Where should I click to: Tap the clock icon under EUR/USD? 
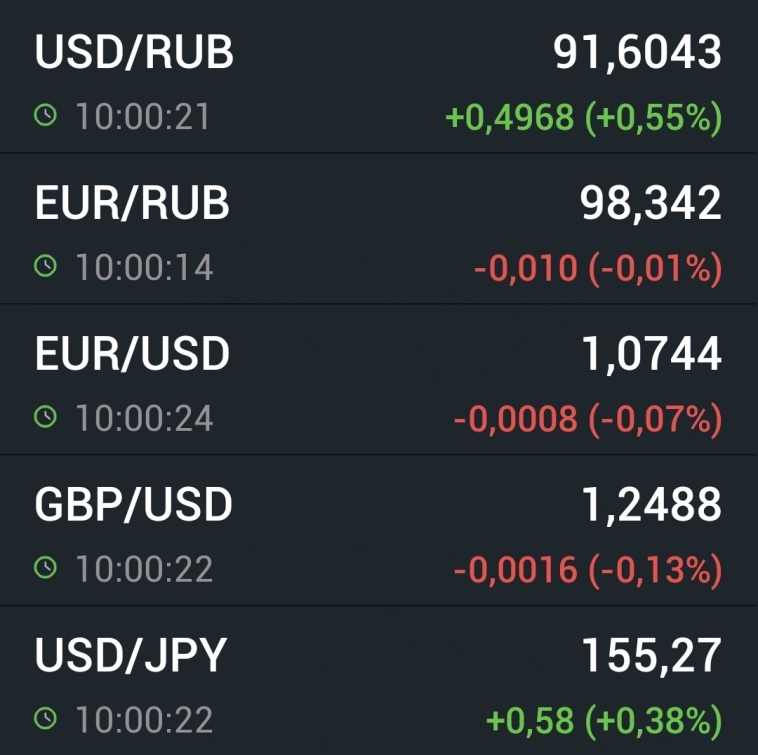point(45,418)
